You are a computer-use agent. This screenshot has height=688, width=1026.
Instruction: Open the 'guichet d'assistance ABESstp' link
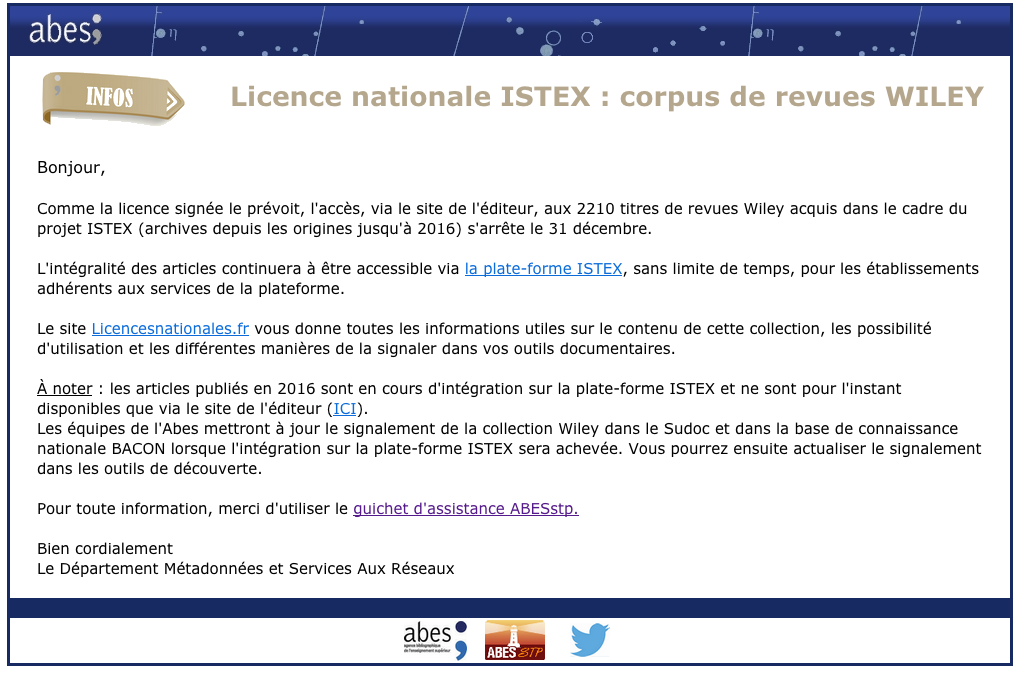point(465,509)
